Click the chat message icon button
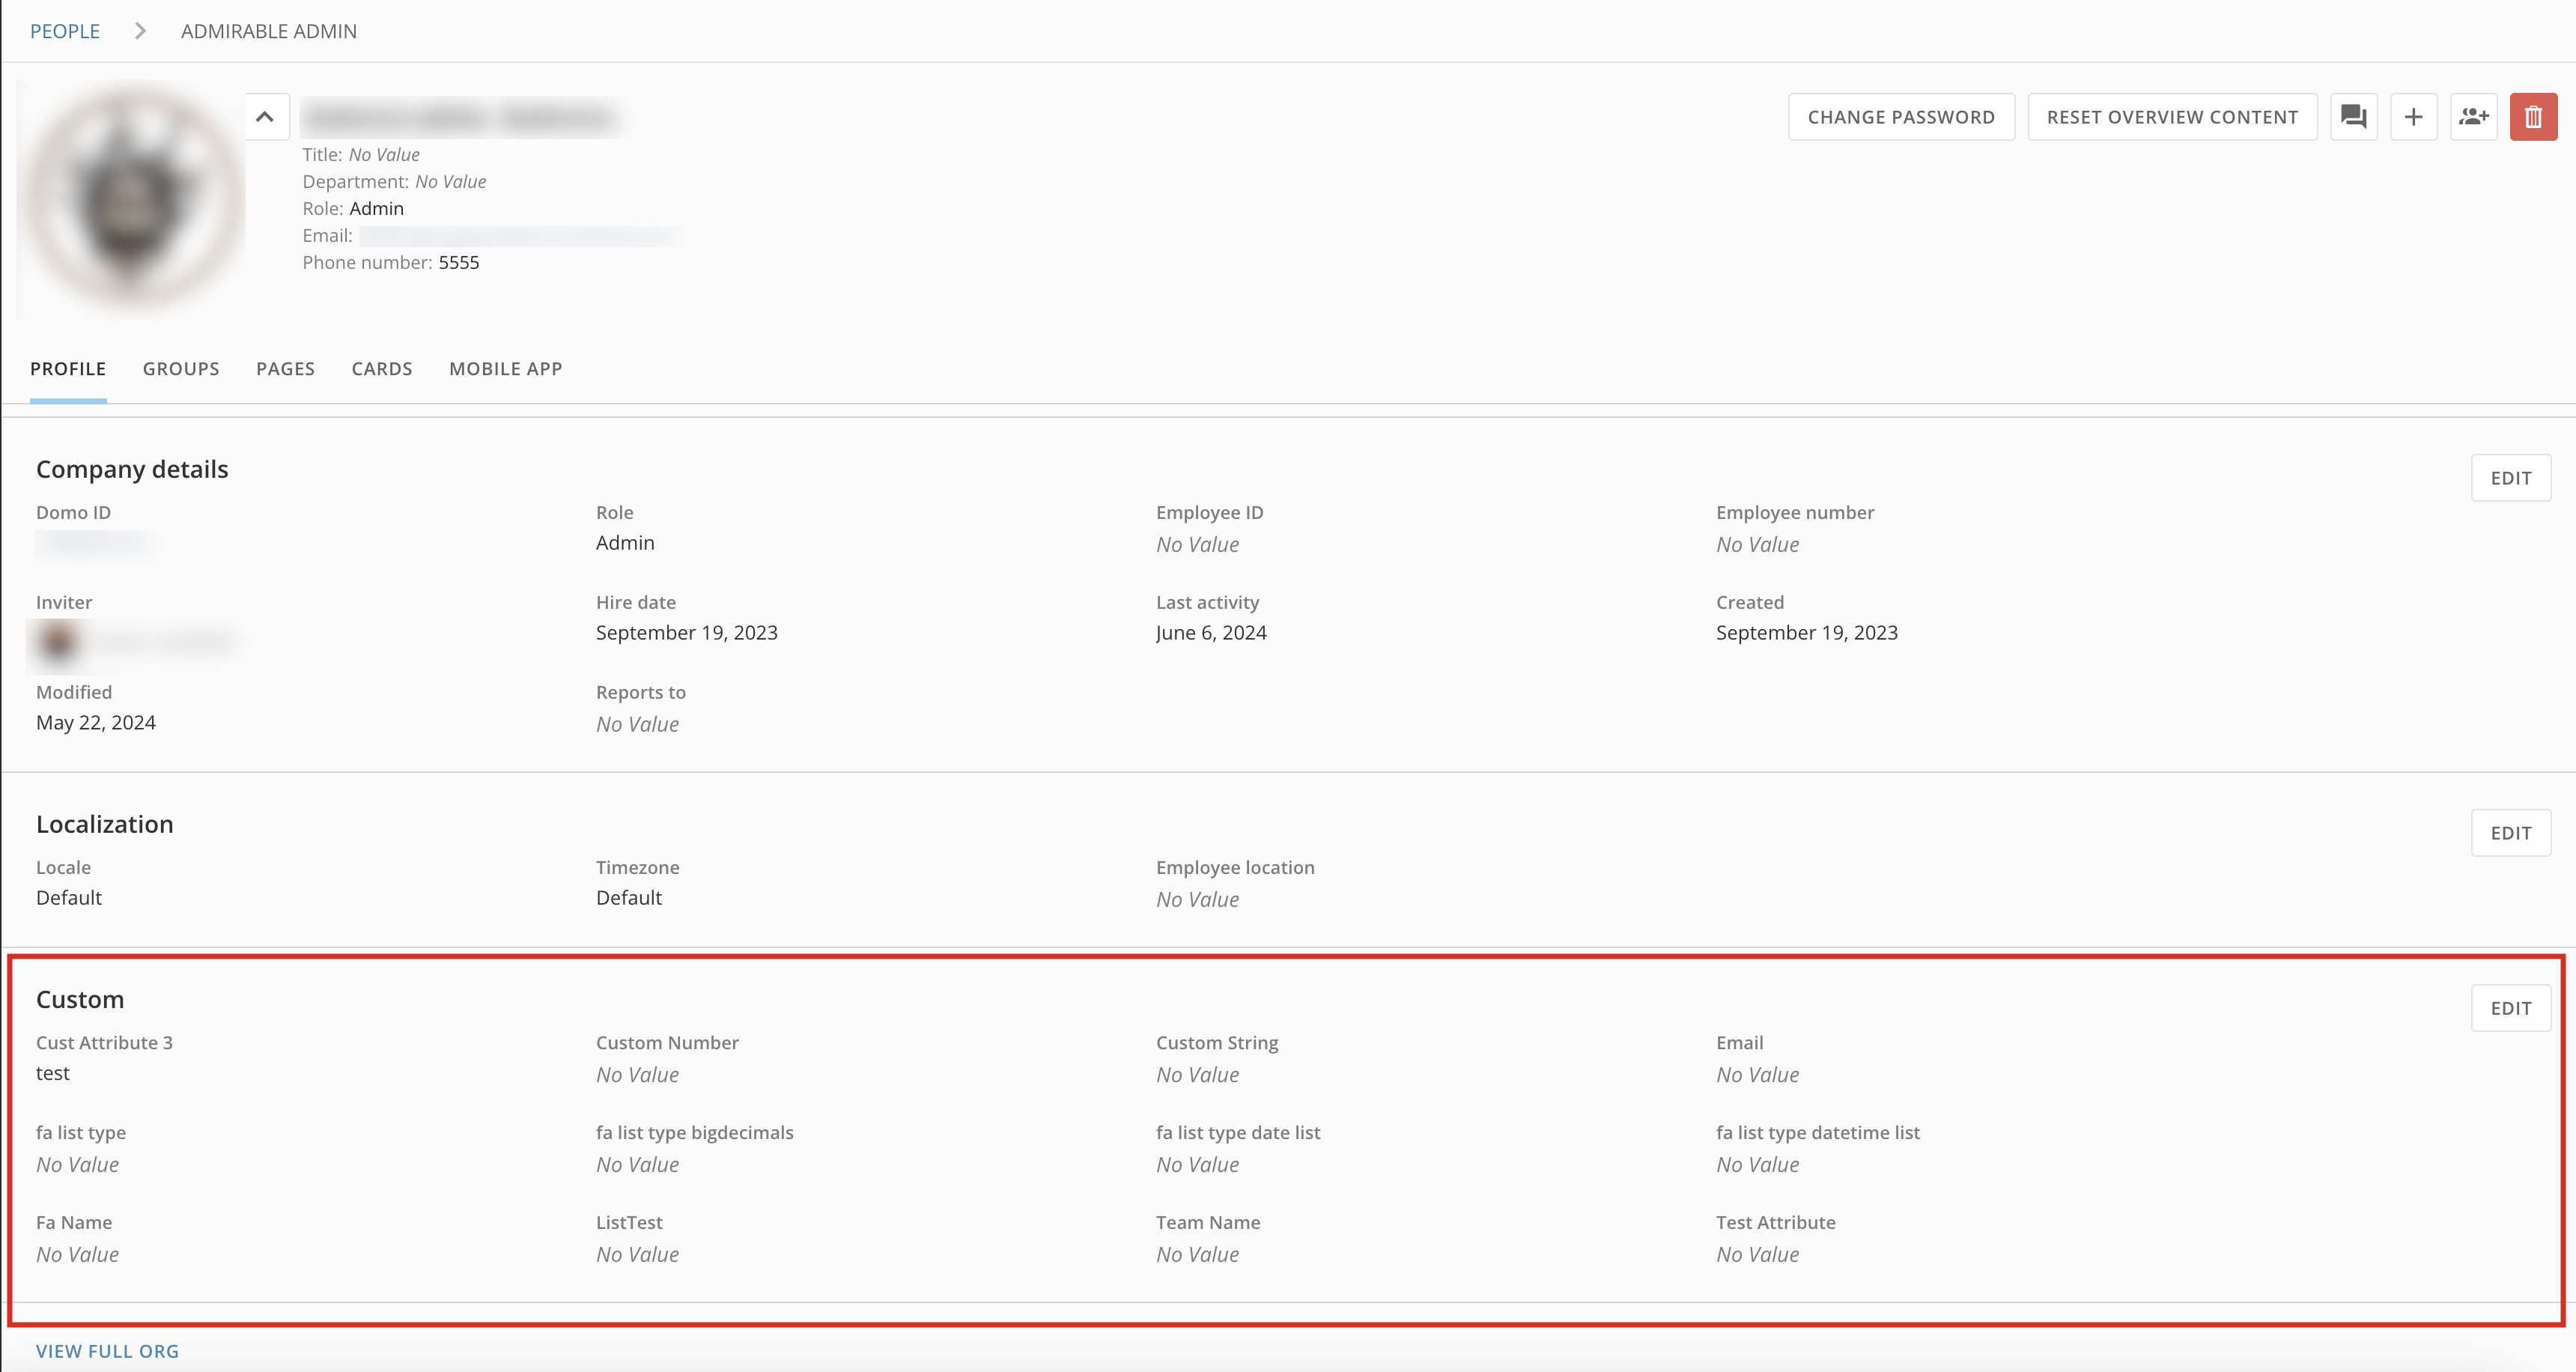2576x1372 pixels. click(2353, 117)
